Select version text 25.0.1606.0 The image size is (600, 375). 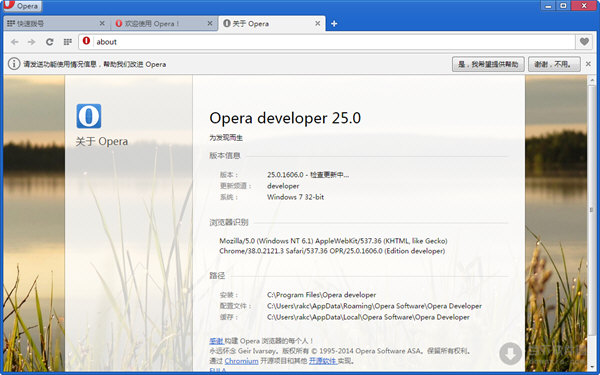(285, 175)
